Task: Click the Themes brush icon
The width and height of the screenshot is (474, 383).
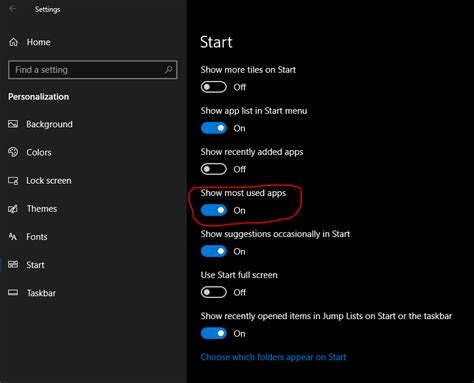Action: pyautogui.click(x=13, y=209)
